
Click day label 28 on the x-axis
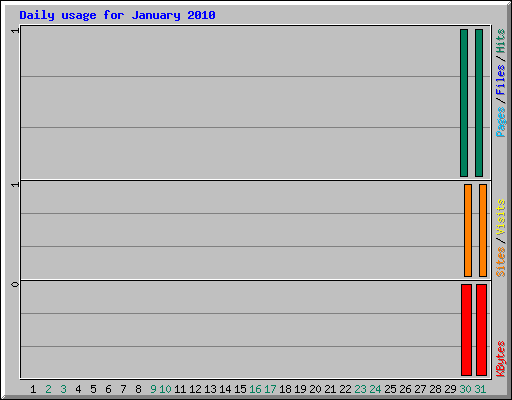click(435, 389)
